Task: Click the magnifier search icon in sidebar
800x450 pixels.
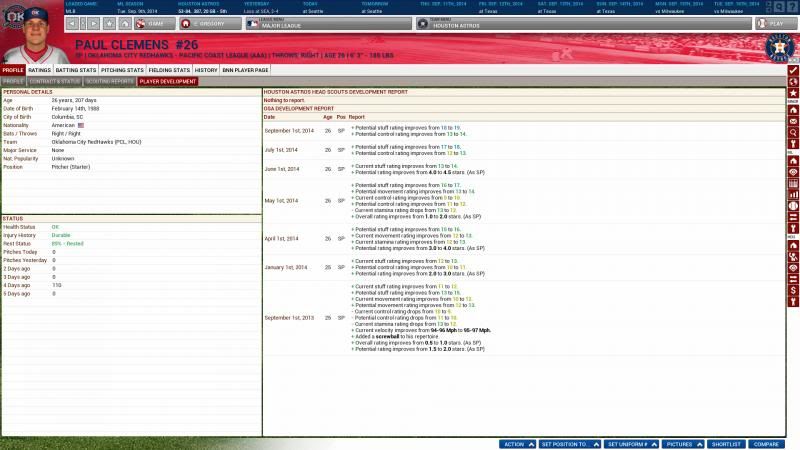Action: (x=793, y=133)
